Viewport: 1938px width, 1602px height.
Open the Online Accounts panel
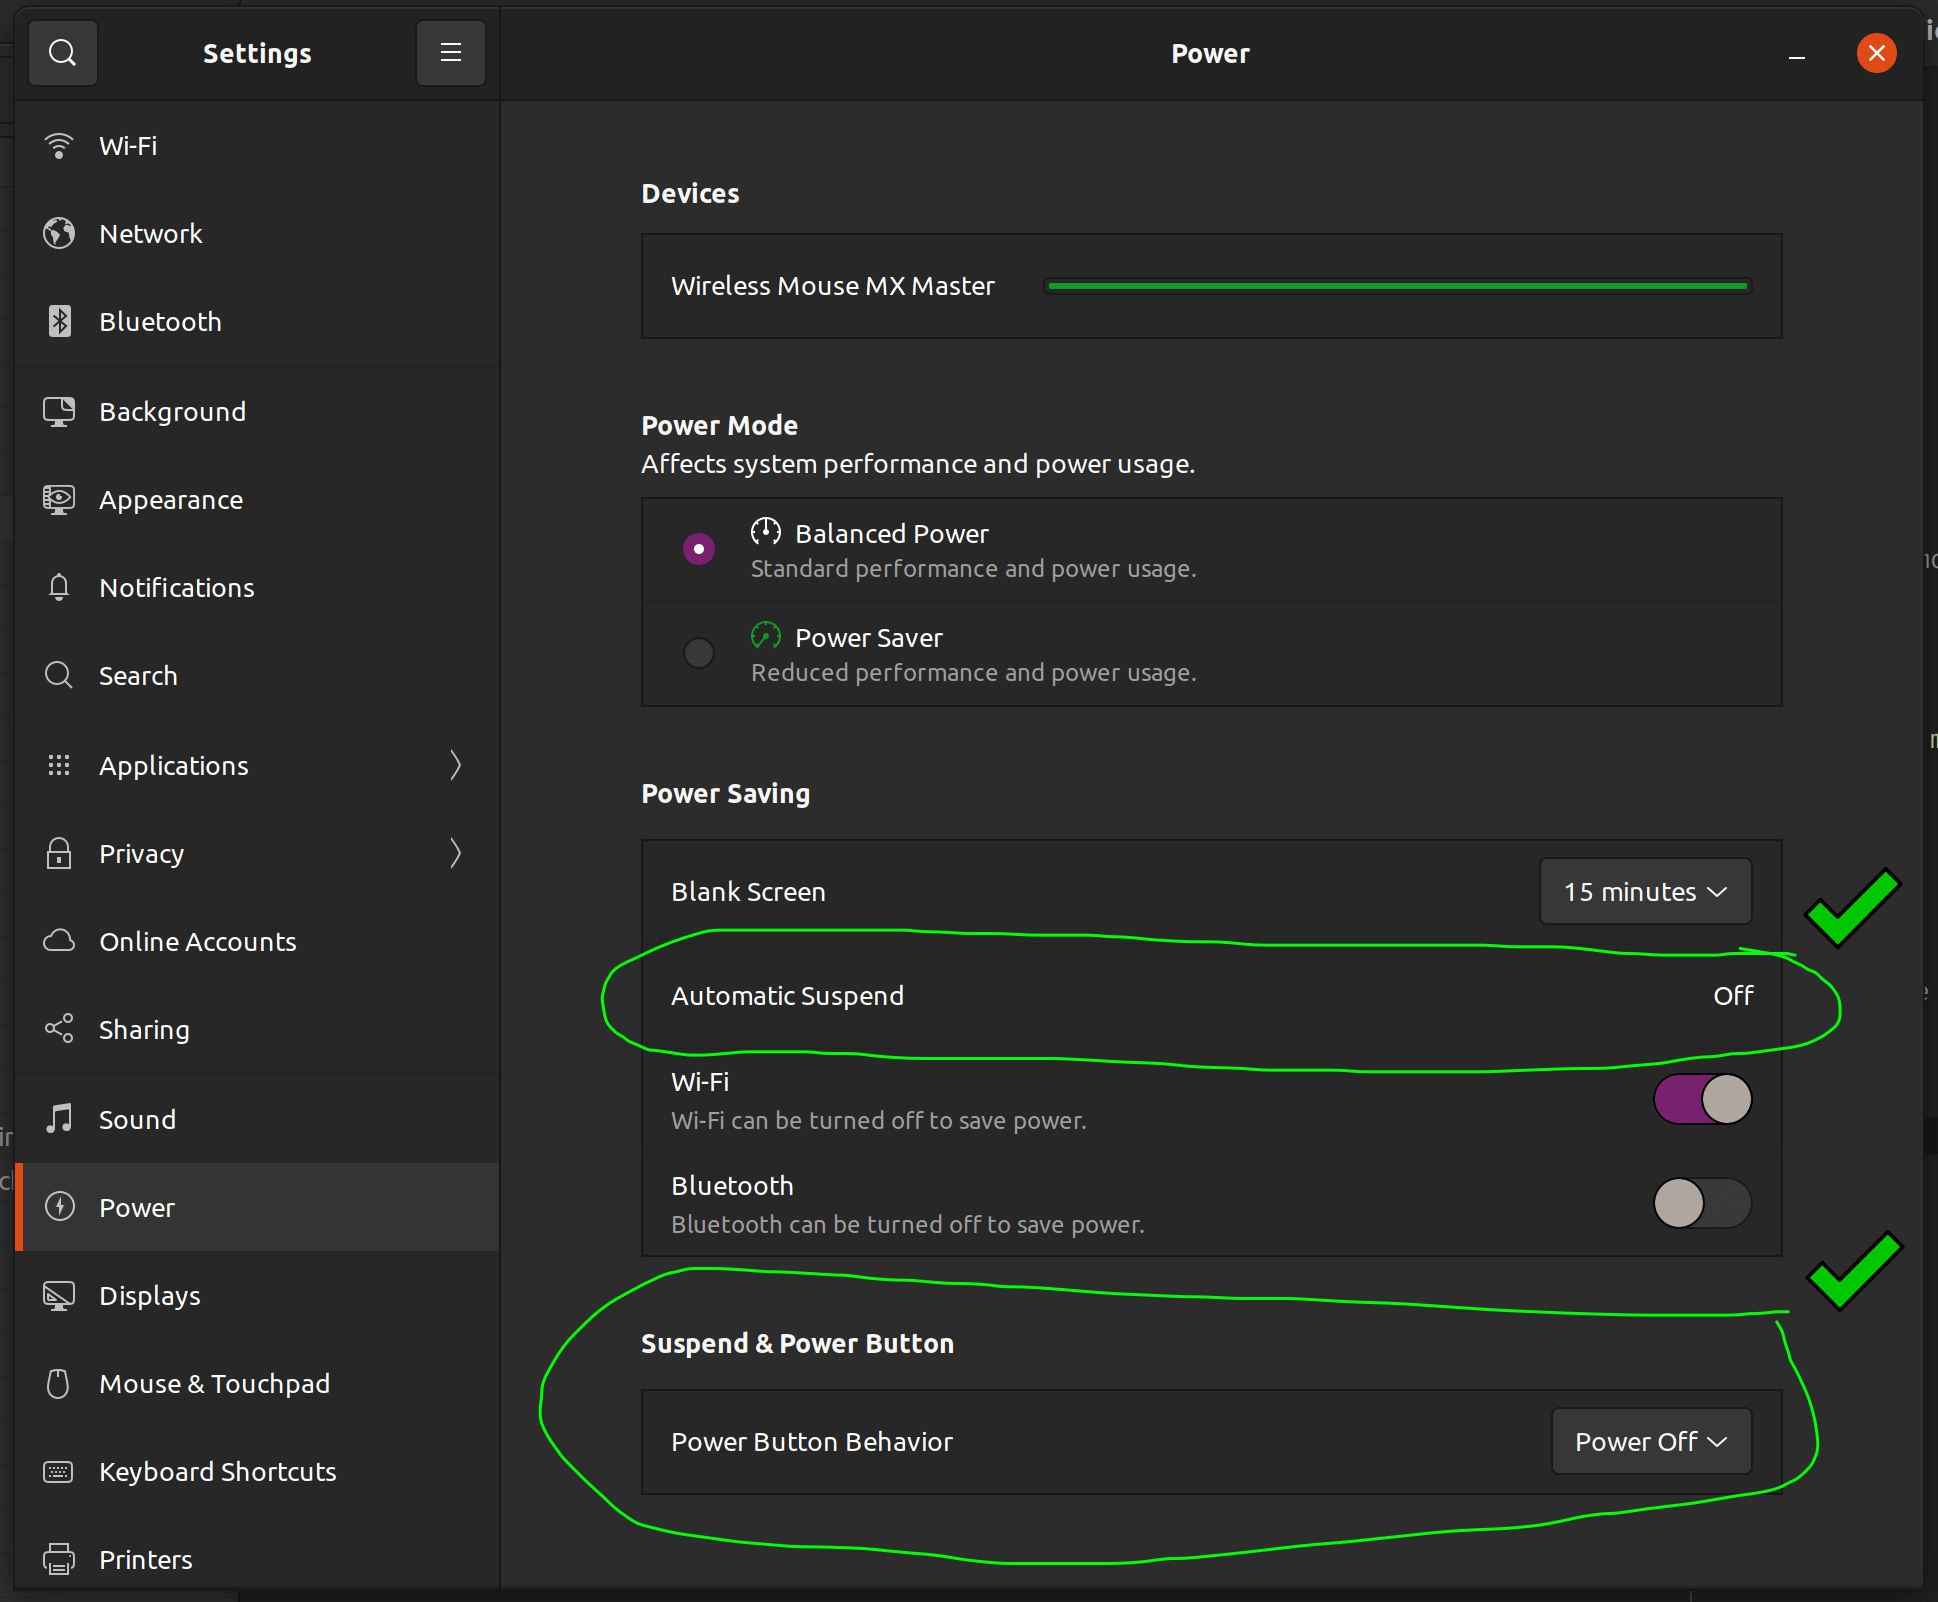pyautogui.click(x=197, y=941)
